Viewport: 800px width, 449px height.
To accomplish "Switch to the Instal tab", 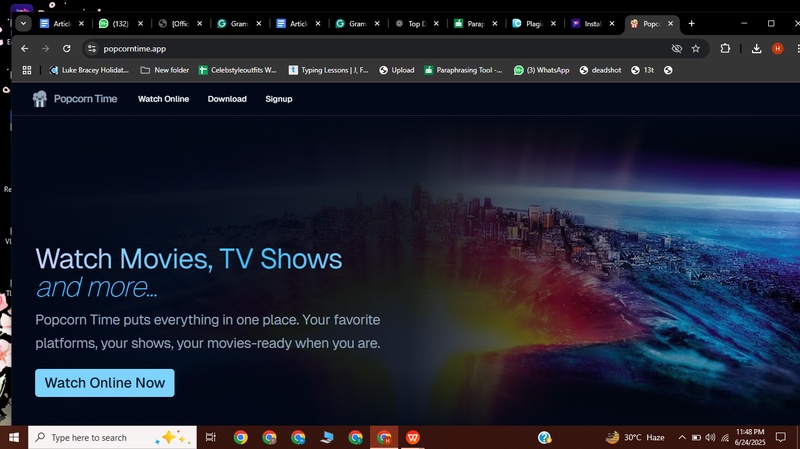I will pyautogui.click(x=593, y=23).
